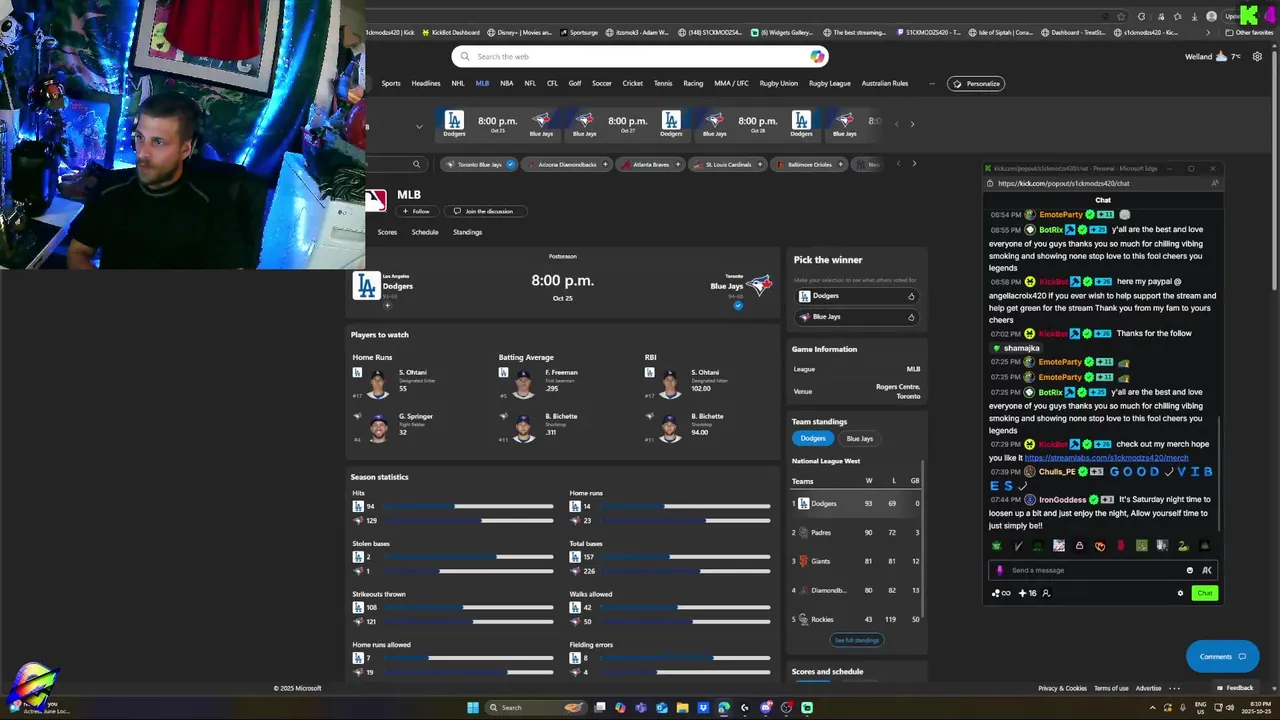Show next games in the scoreboard carousel
1280x720 pixels.
pyautogui.click(x=912, y=124)
